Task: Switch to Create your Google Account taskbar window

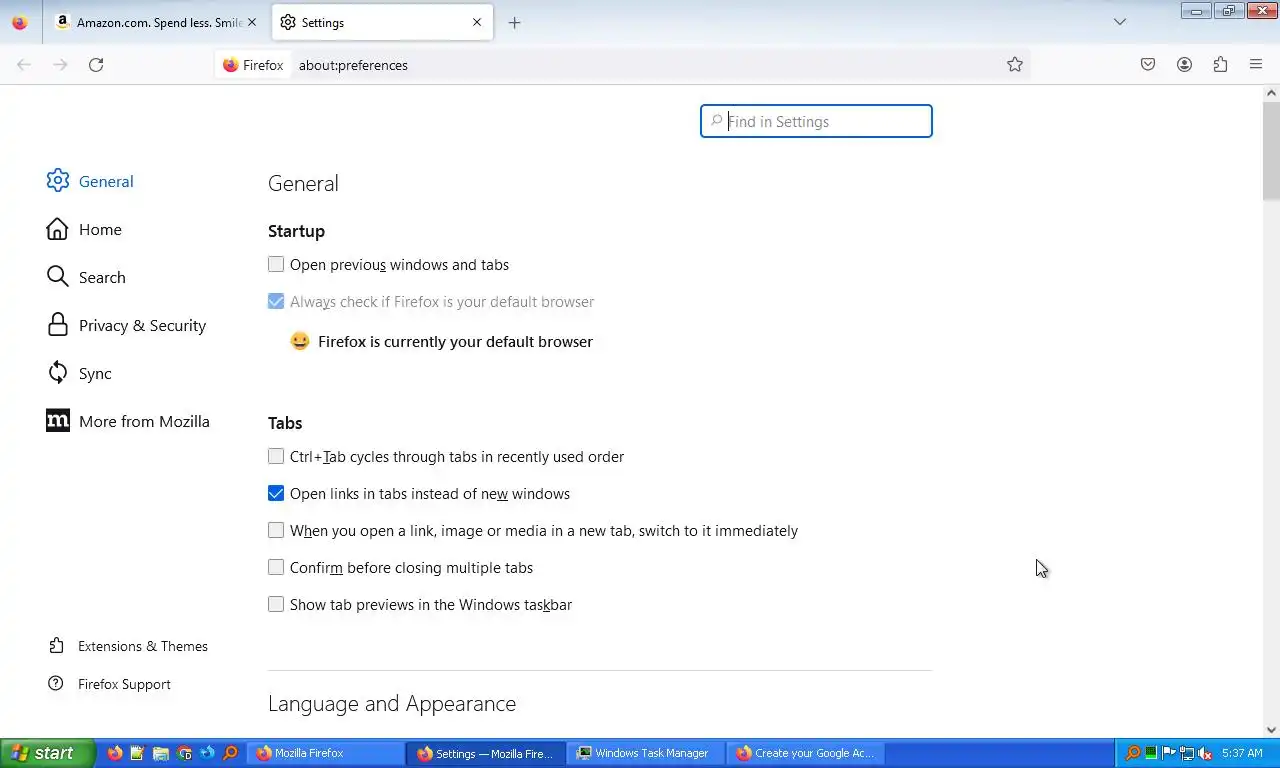Action: point(806,753)
